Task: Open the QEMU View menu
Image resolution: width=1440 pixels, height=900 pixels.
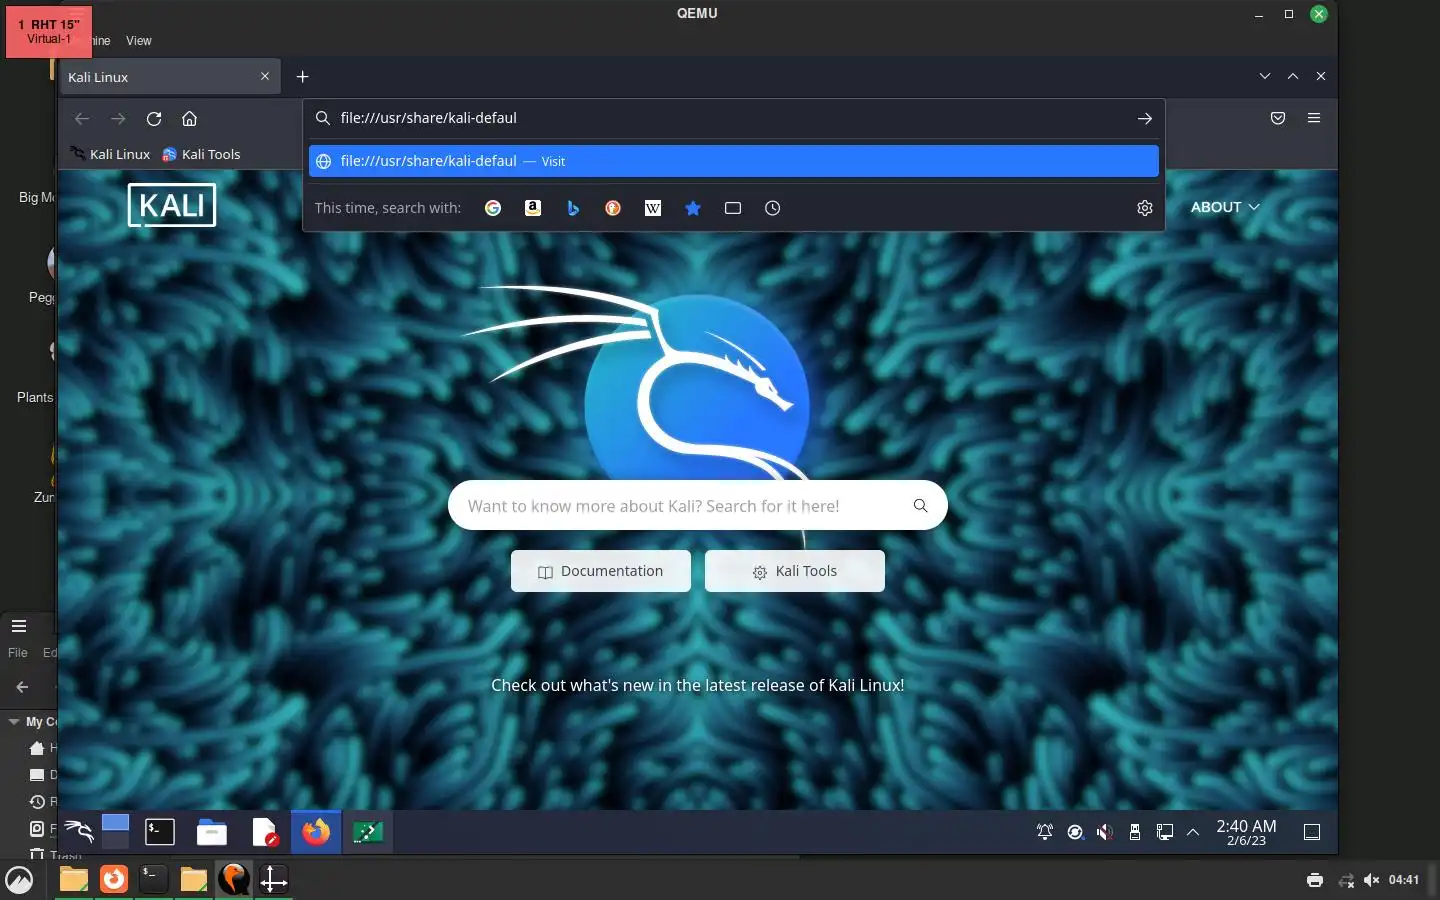Action: (139, 41)
